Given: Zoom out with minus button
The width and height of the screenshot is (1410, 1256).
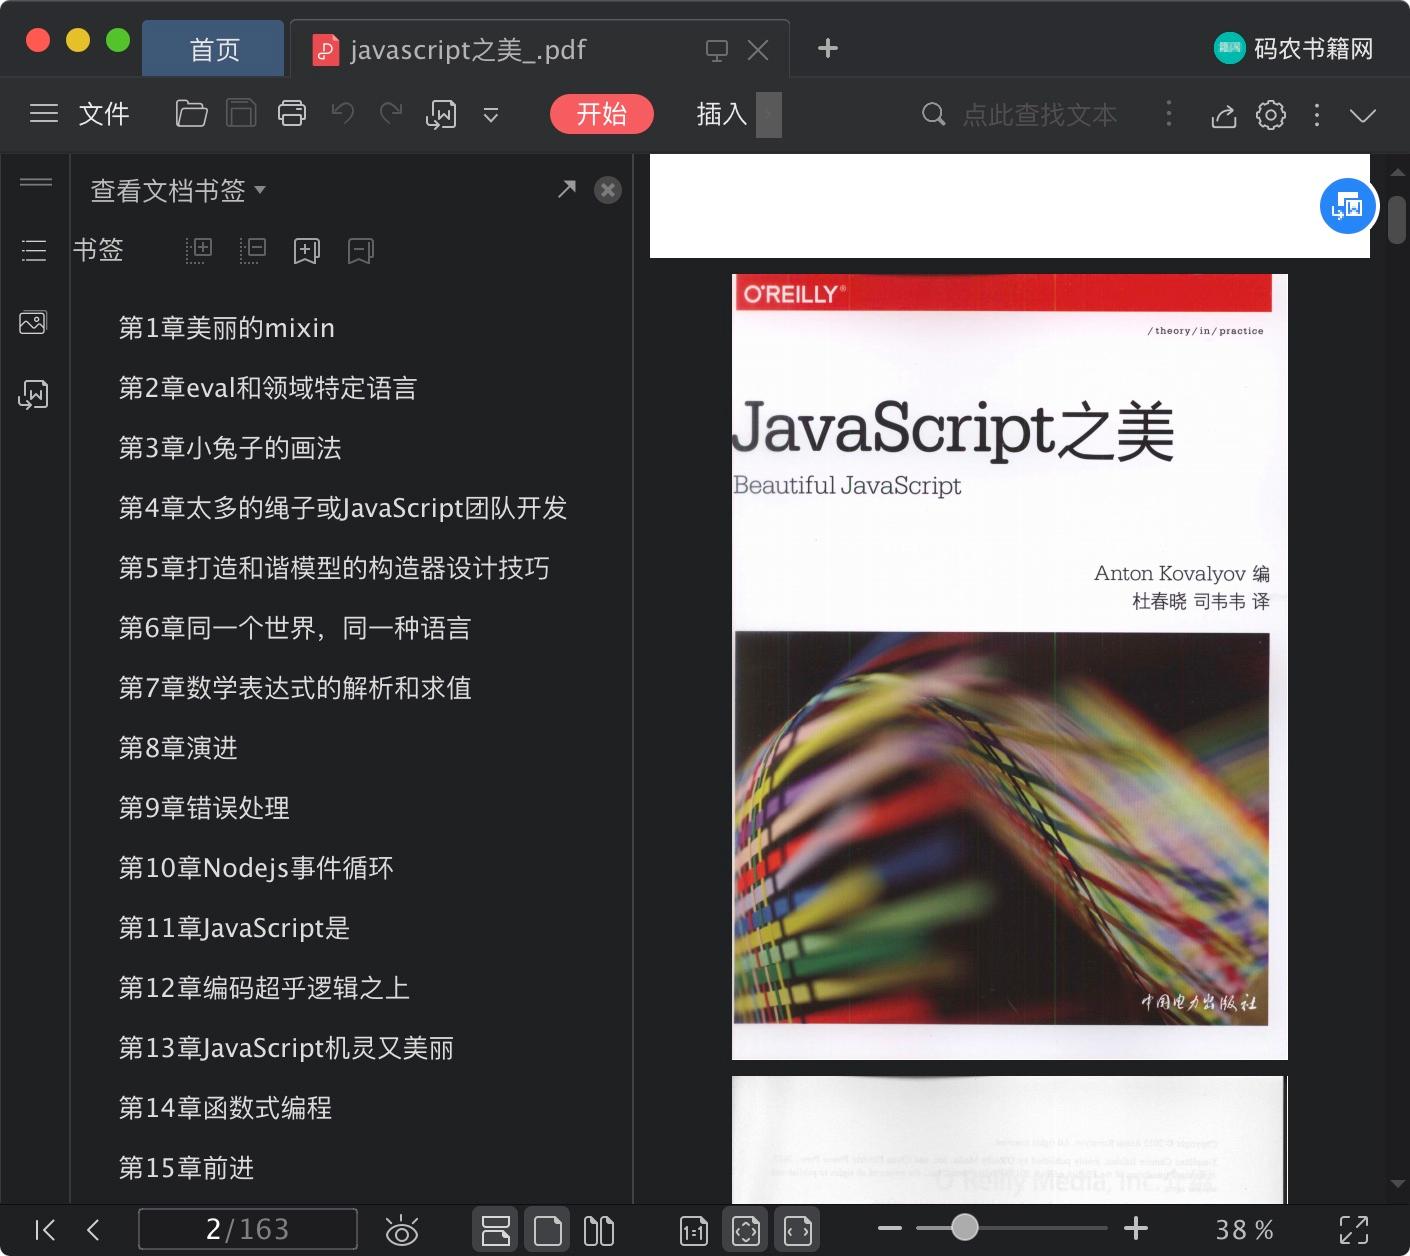Looking at the screenshot, I should coord(890,1228).
